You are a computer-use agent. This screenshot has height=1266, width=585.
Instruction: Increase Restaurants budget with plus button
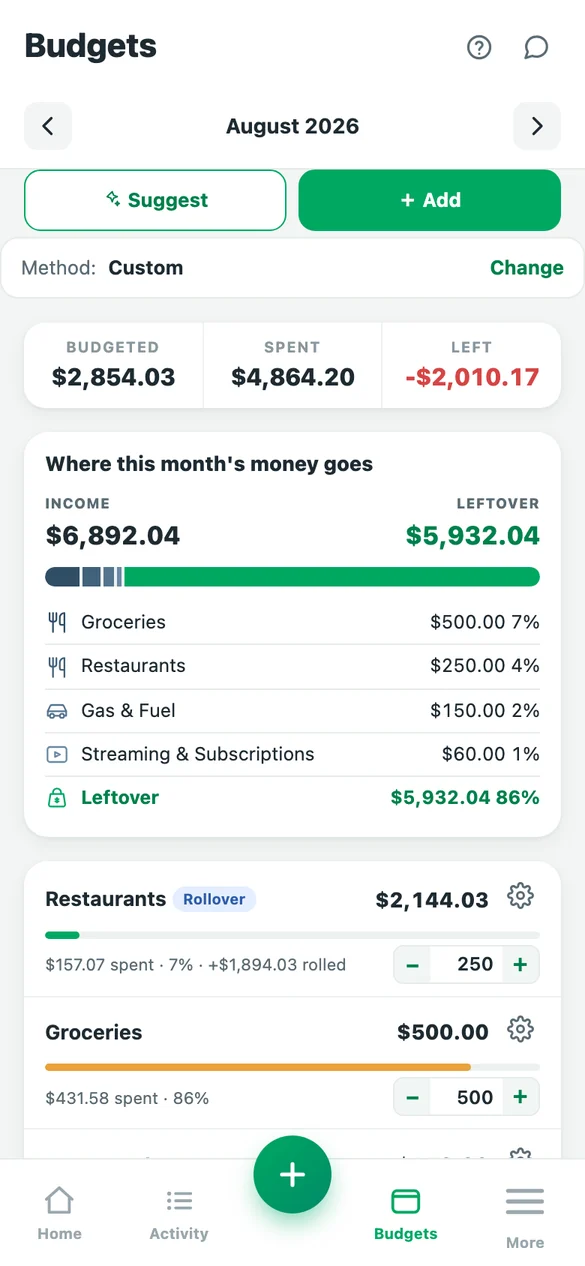[520, 965]
